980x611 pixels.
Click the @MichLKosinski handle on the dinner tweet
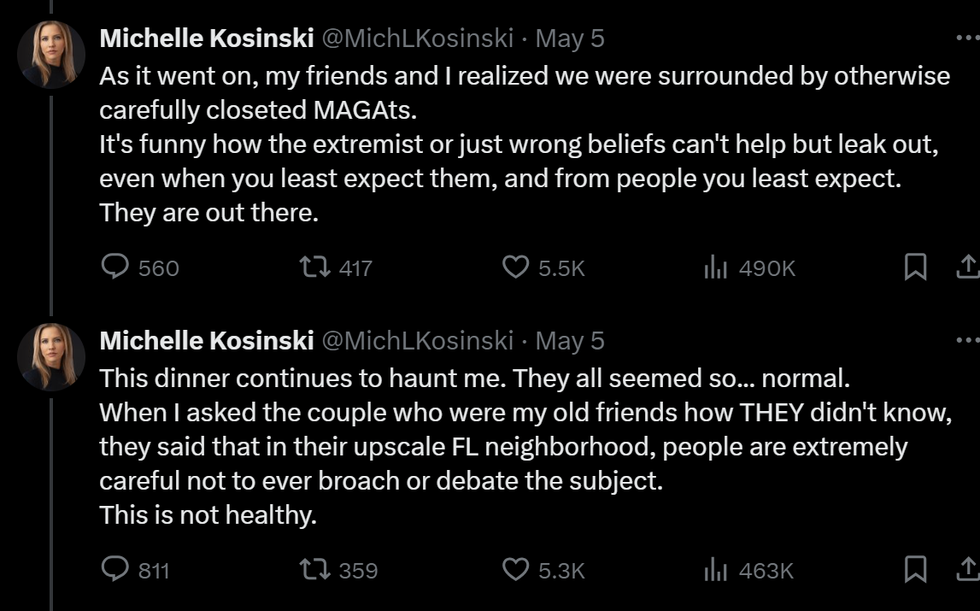click(417, 340)
